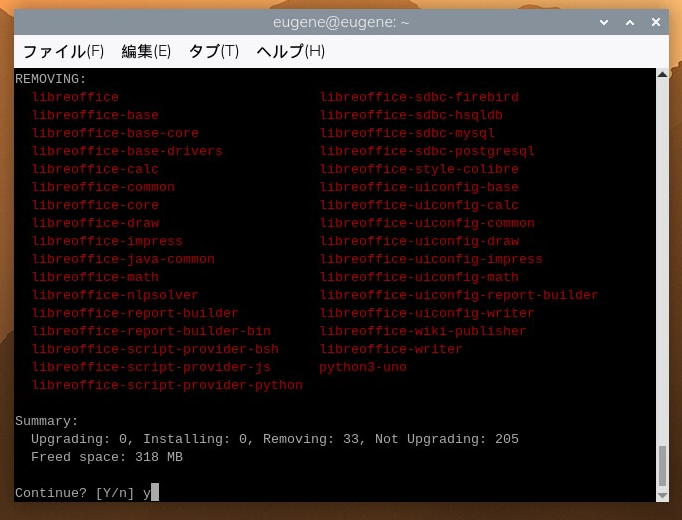Click the package libreoffice-common
The width and height of the screenshot is (682, 520).
pos(103,187)
